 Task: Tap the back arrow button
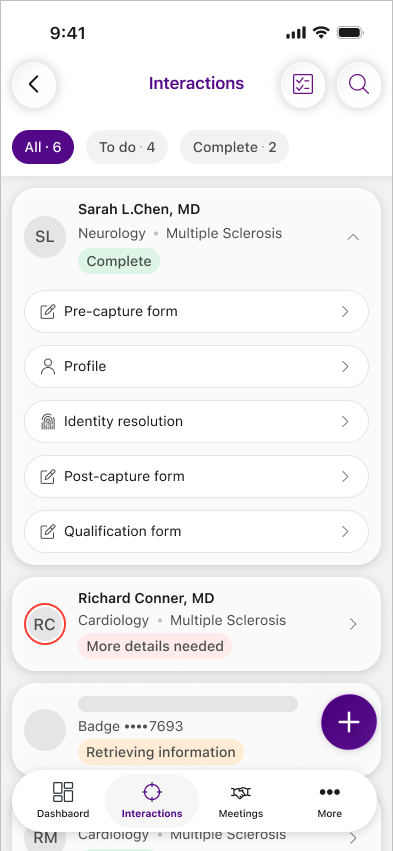34,84
